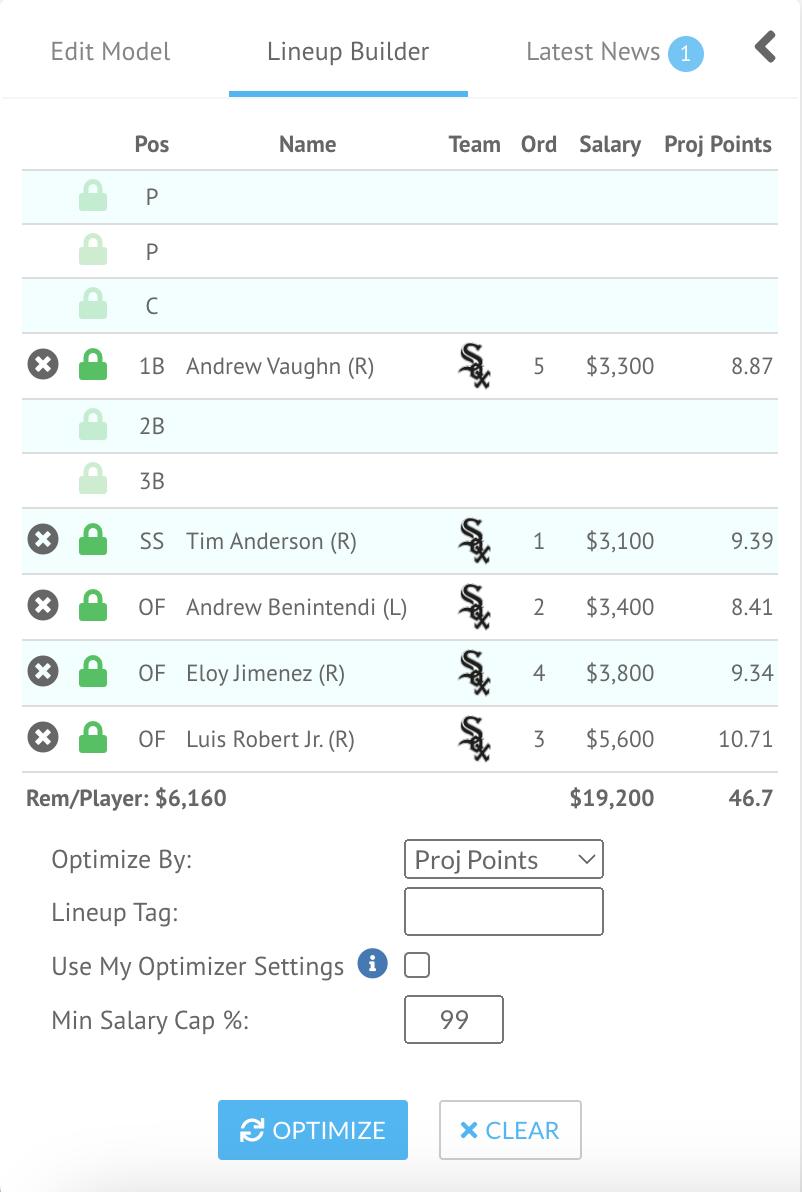
Task: Select the Lineup Builder tab
Action: point(348,52)
